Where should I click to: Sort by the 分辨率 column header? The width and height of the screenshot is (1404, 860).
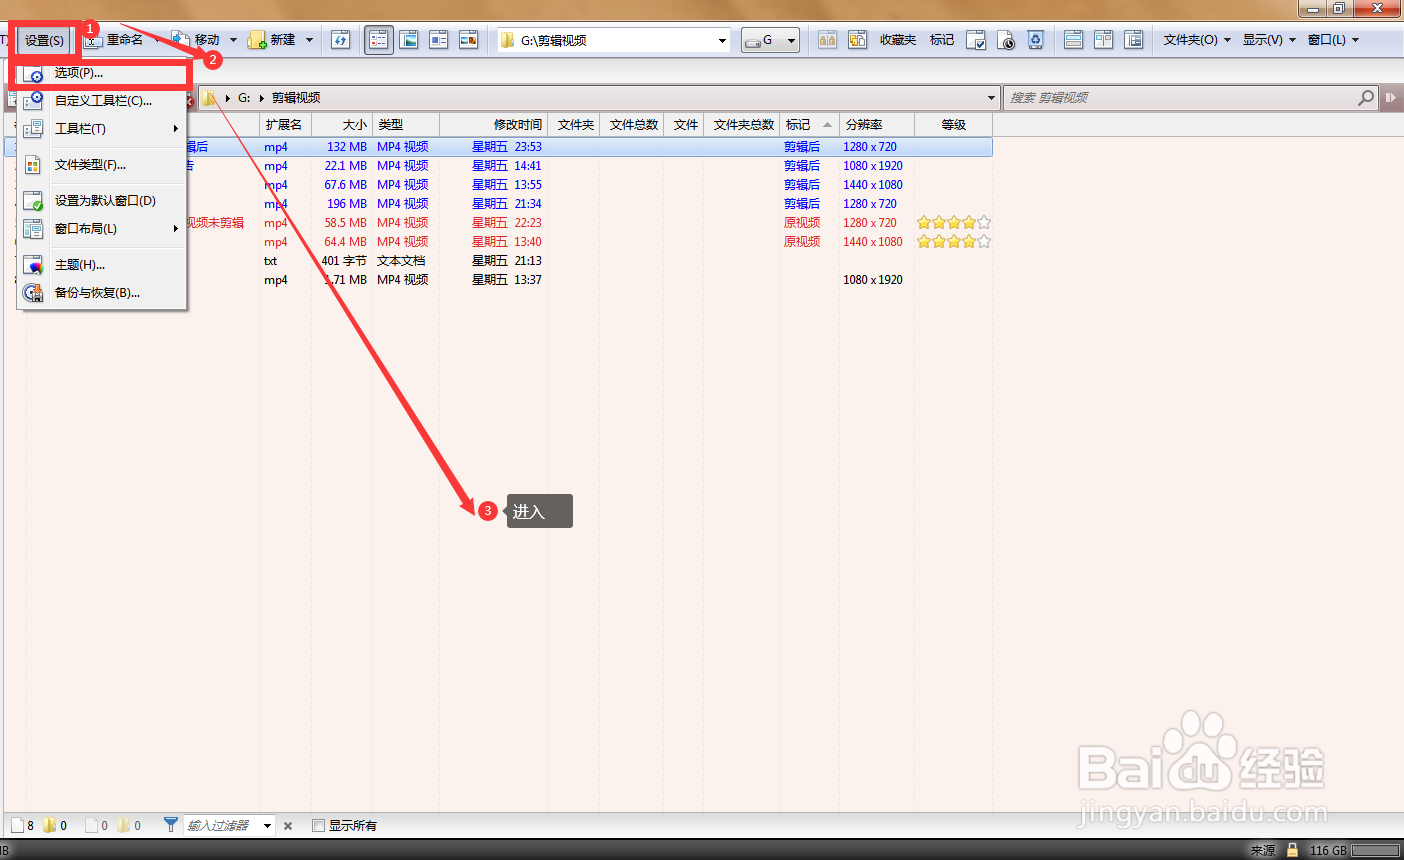877,125
